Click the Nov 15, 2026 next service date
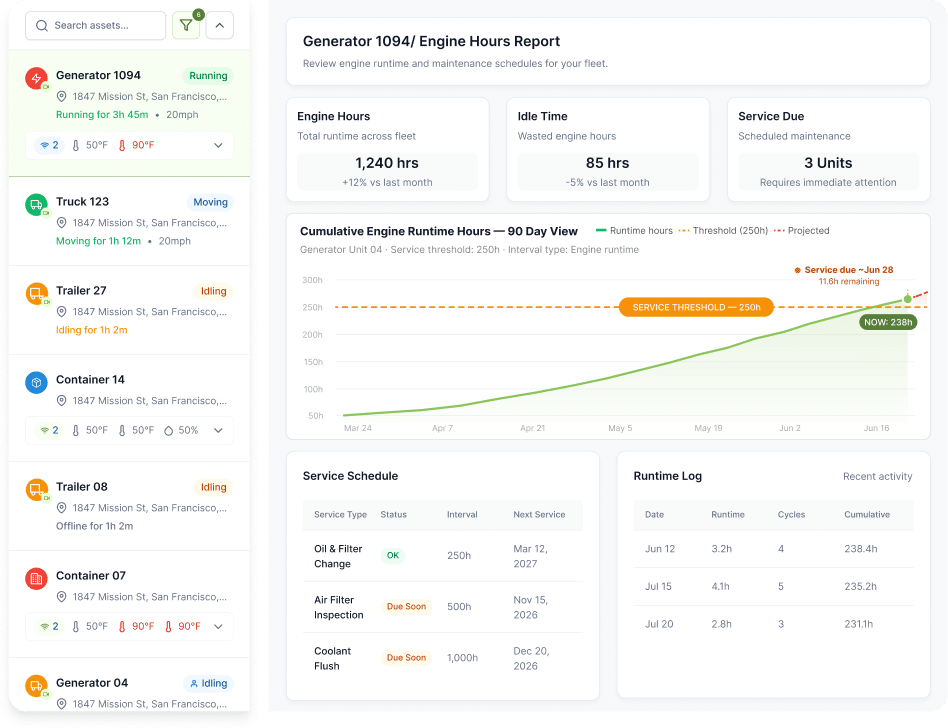The image size is (948, 728). tap(530, 607)
